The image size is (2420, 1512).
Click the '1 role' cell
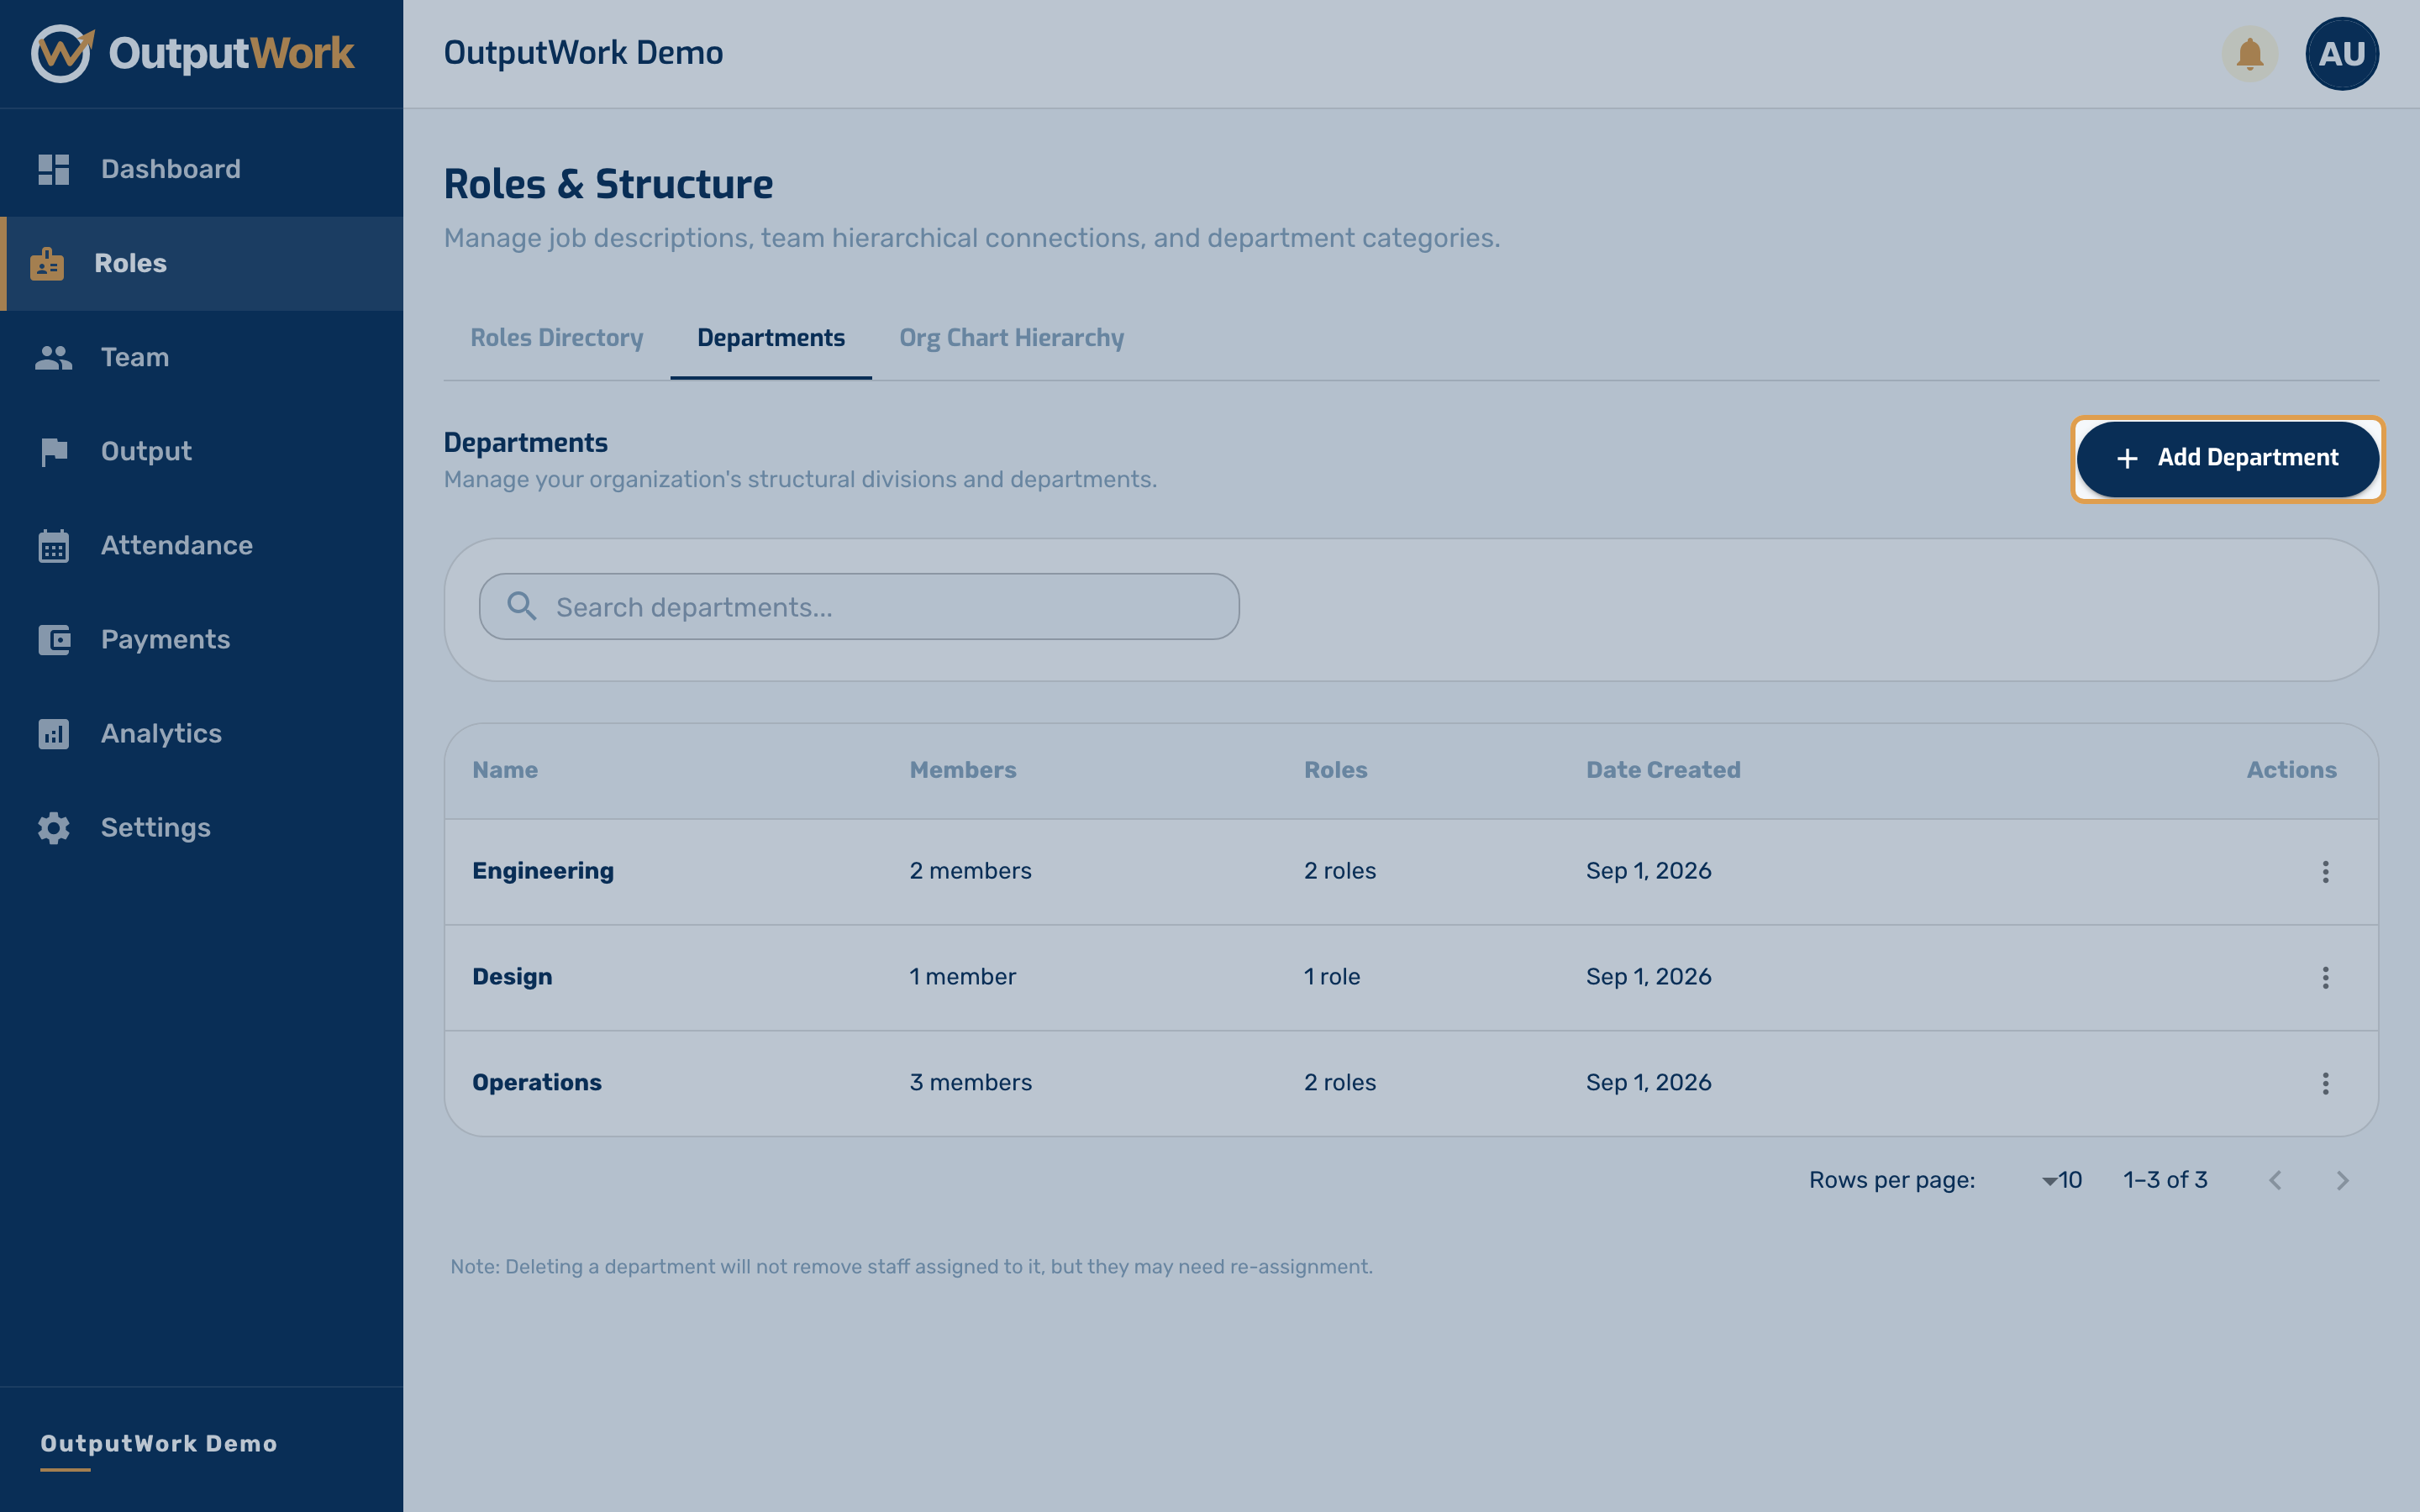tap(1332, 977)
